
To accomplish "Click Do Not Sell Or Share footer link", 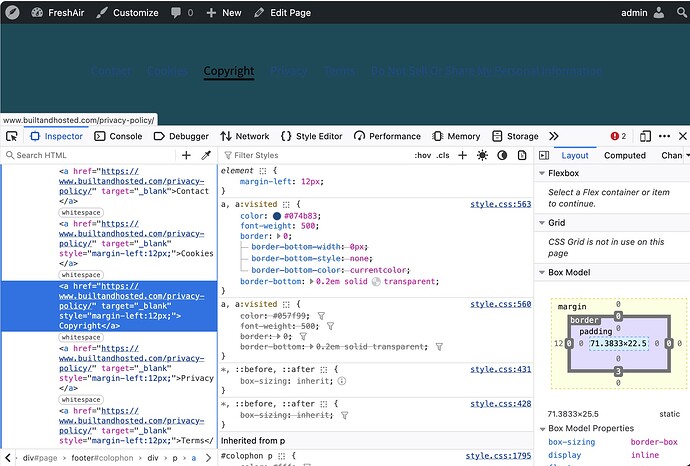I will pyautogui.click(x=486, y=71).
